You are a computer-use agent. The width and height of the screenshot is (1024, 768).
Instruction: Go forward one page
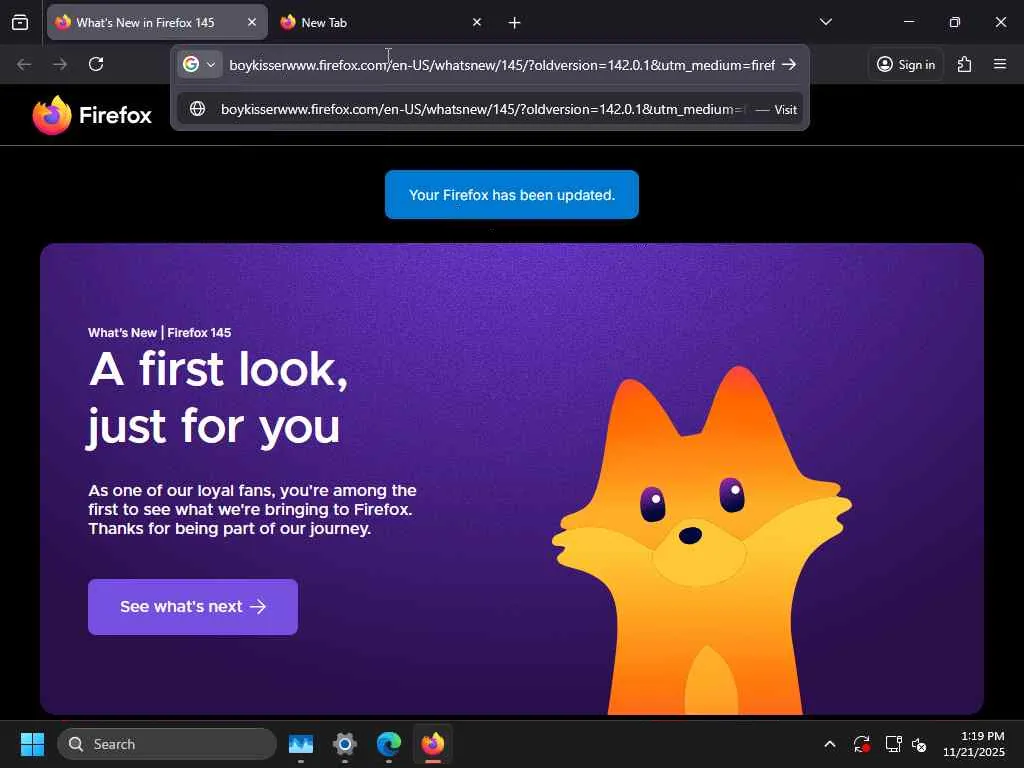click(x=60, y=64)
